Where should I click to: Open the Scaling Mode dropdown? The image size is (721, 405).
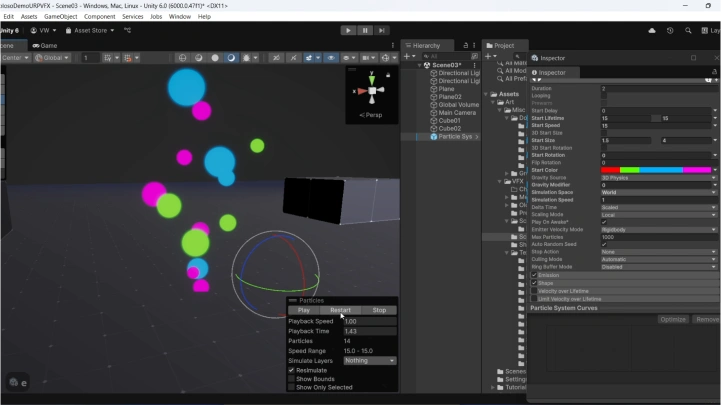point(658,215)
